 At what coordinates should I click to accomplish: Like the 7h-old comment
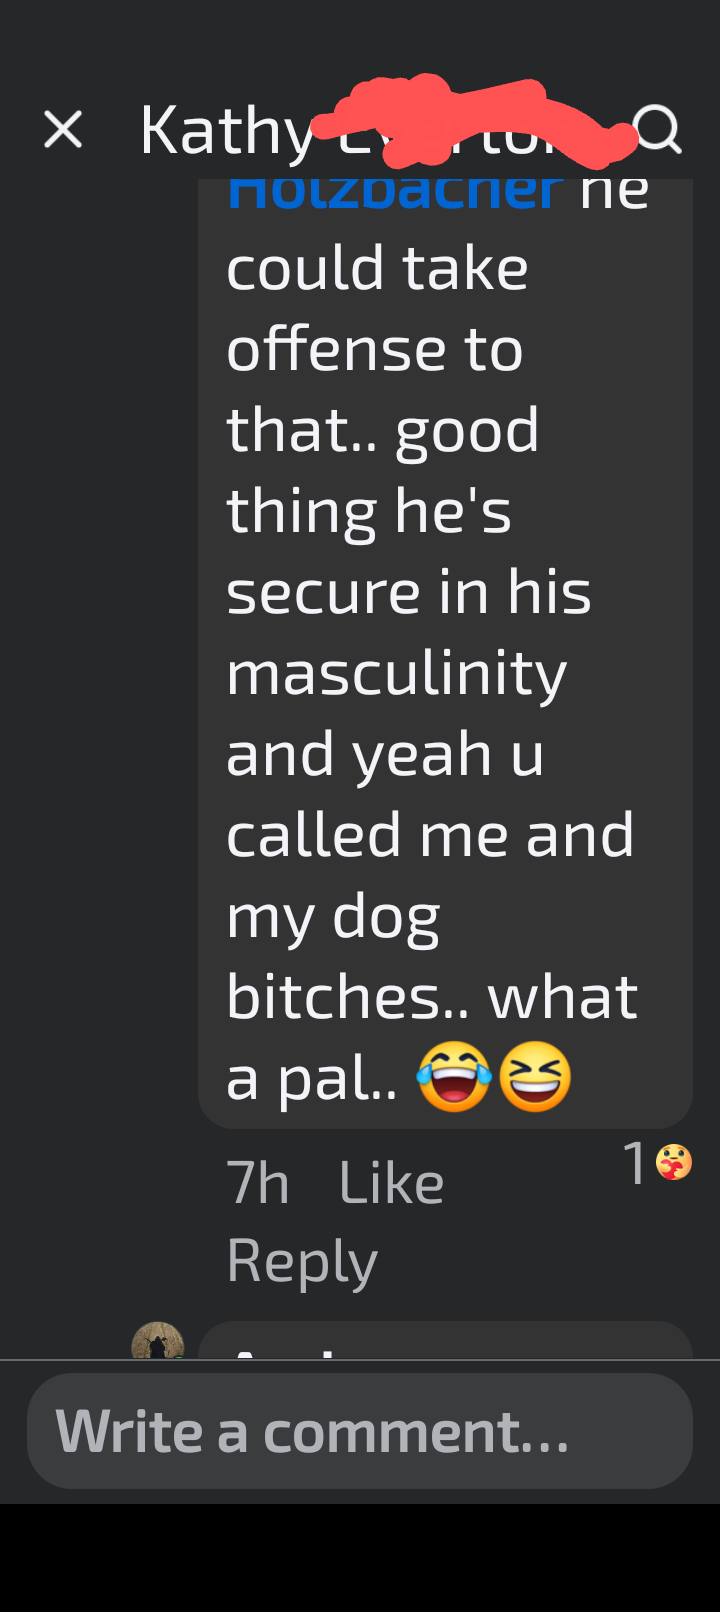(x=391, y=1183)
